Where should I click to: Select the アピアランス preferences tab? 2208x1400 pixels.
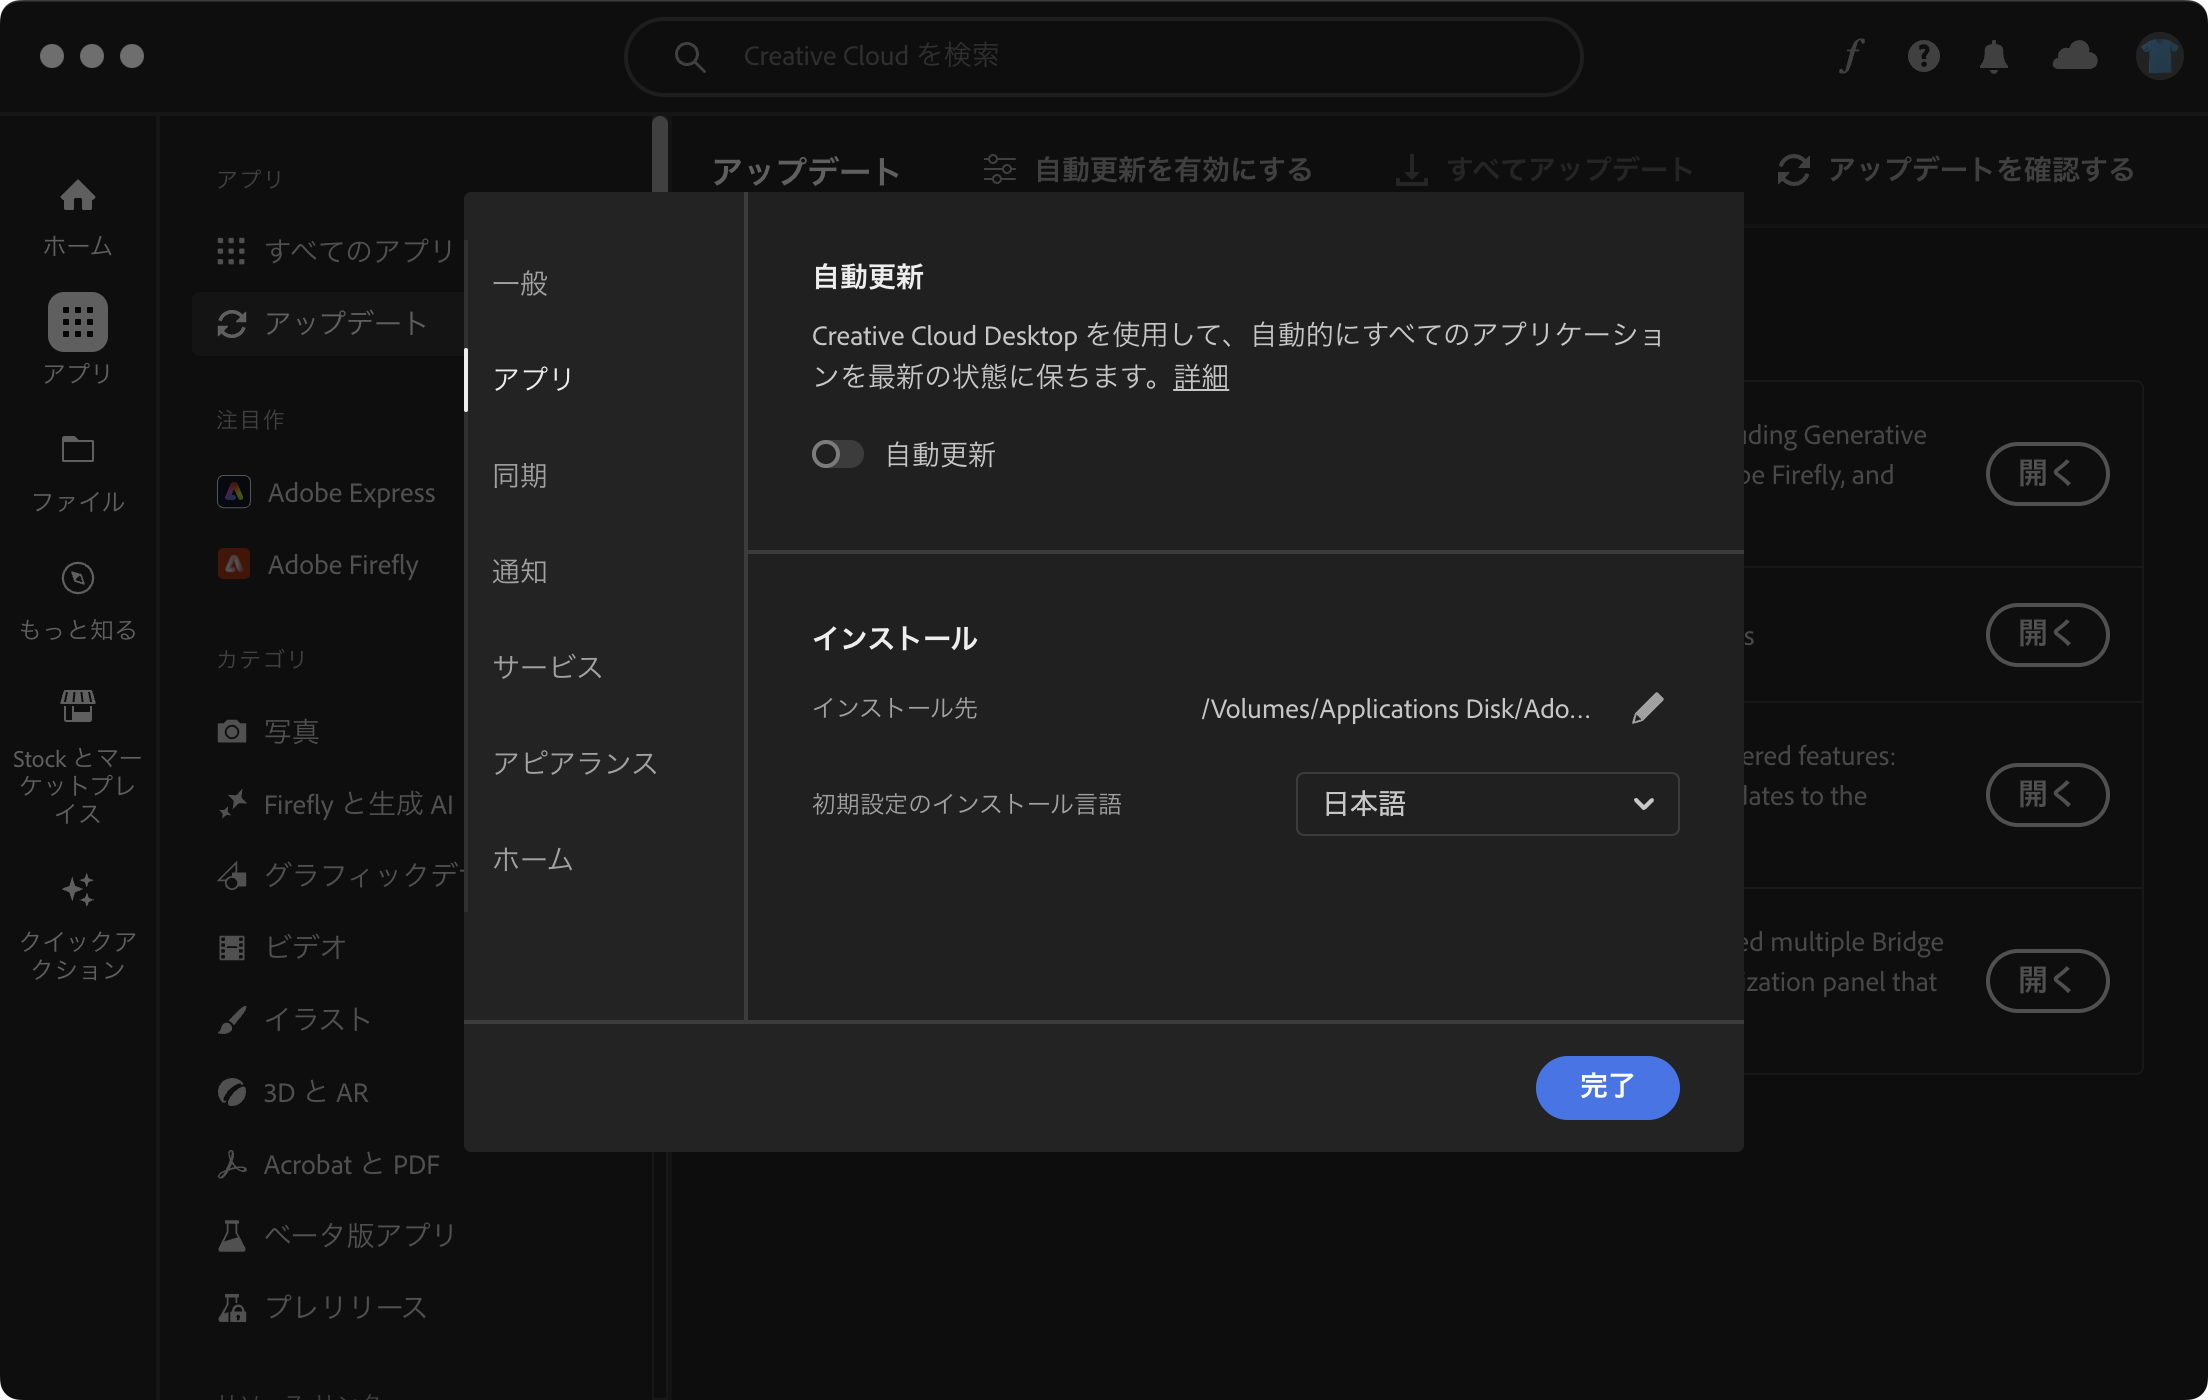(575, 763)
